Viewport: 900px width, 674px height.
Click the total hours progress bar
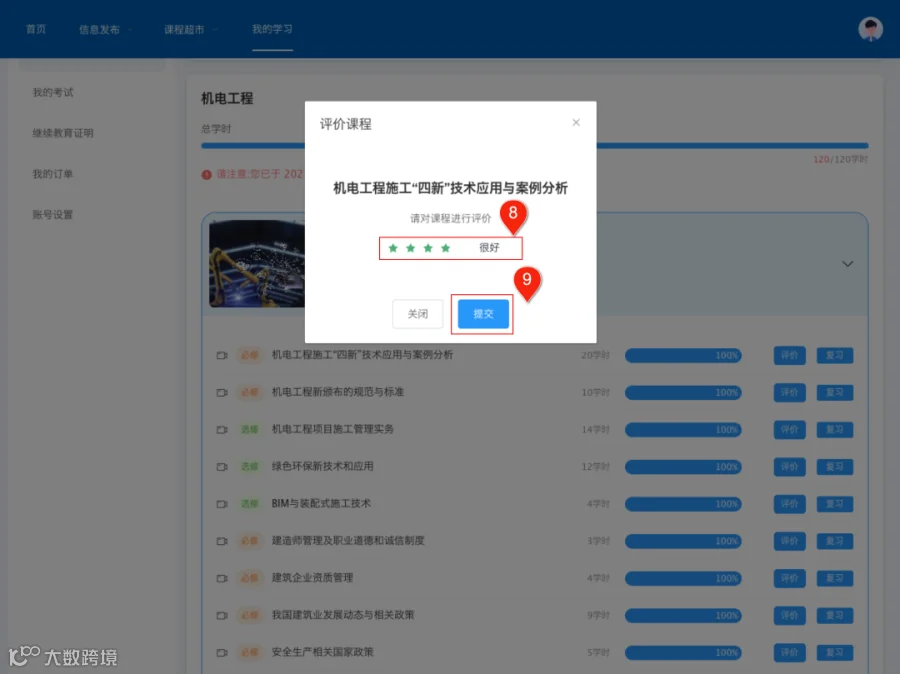(x=534, y=146)
